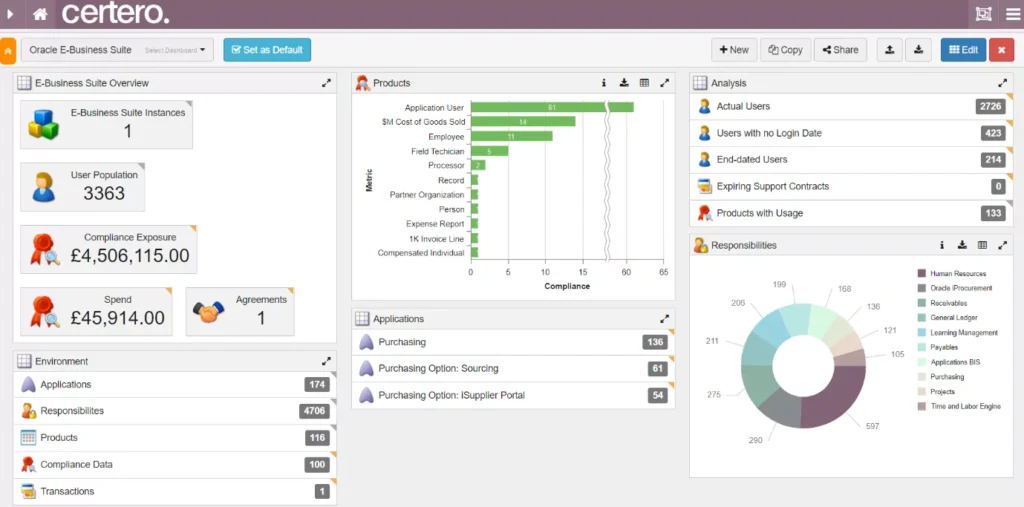Open Purchasing Option: Sourcing row
Viewport: 1024px width, 507px height.
[513, 368]
